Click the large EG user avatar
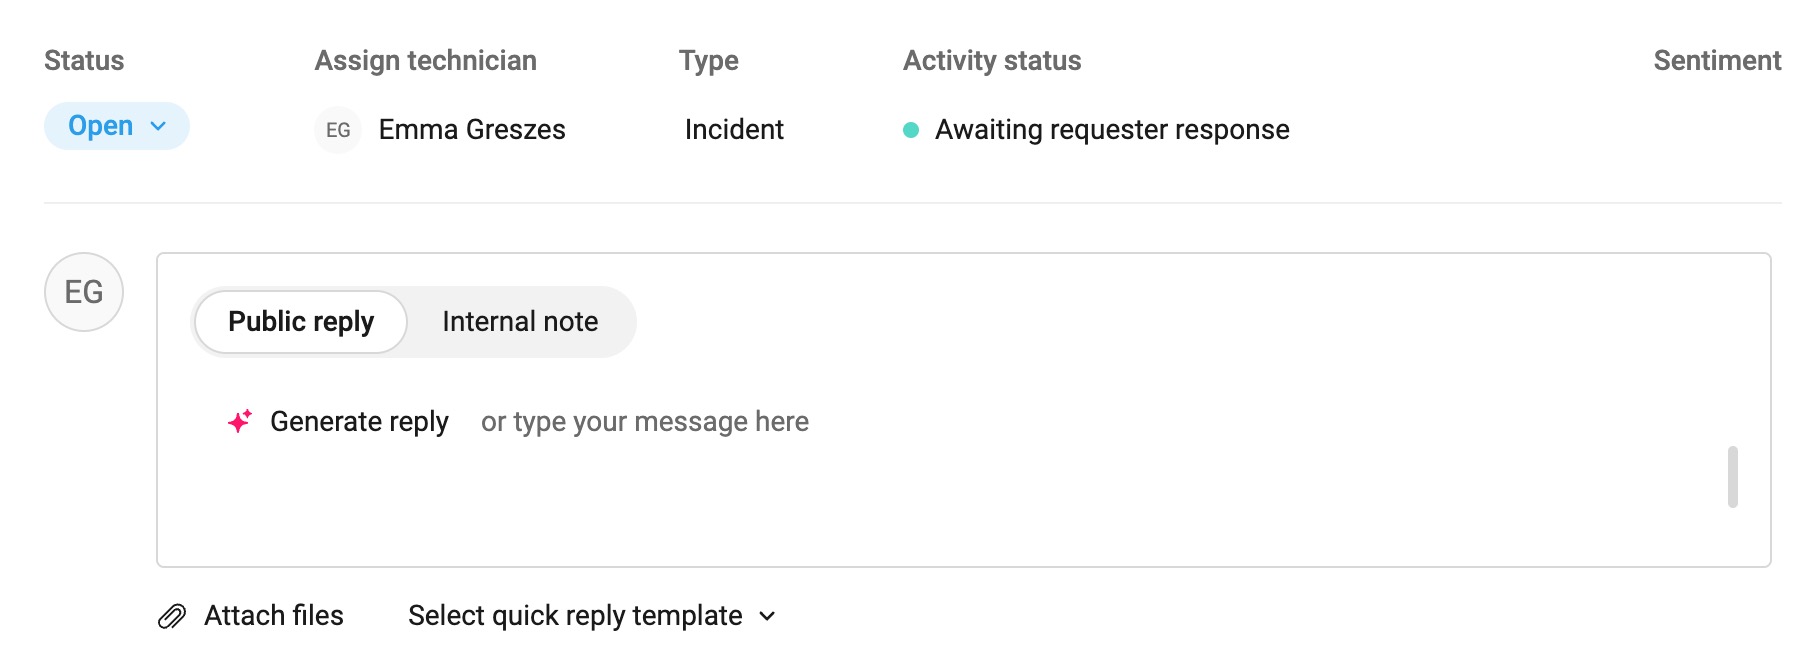Image resolution: width=1820 pixels, height=658 pixels. coord(84,292)
